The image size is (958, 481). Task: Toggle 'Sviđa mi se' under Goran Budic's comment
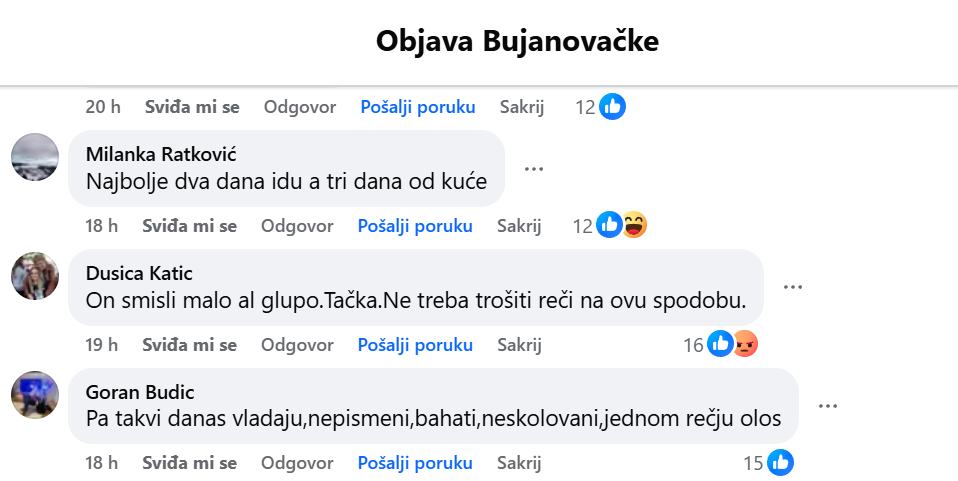pos(190,463)
